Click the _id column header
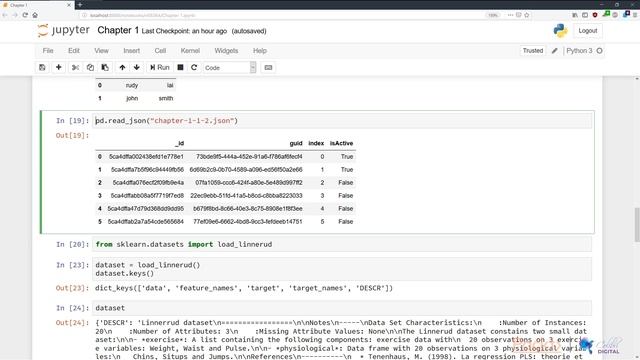Viewport: 640px width, 360px height. tap(180, 143)
